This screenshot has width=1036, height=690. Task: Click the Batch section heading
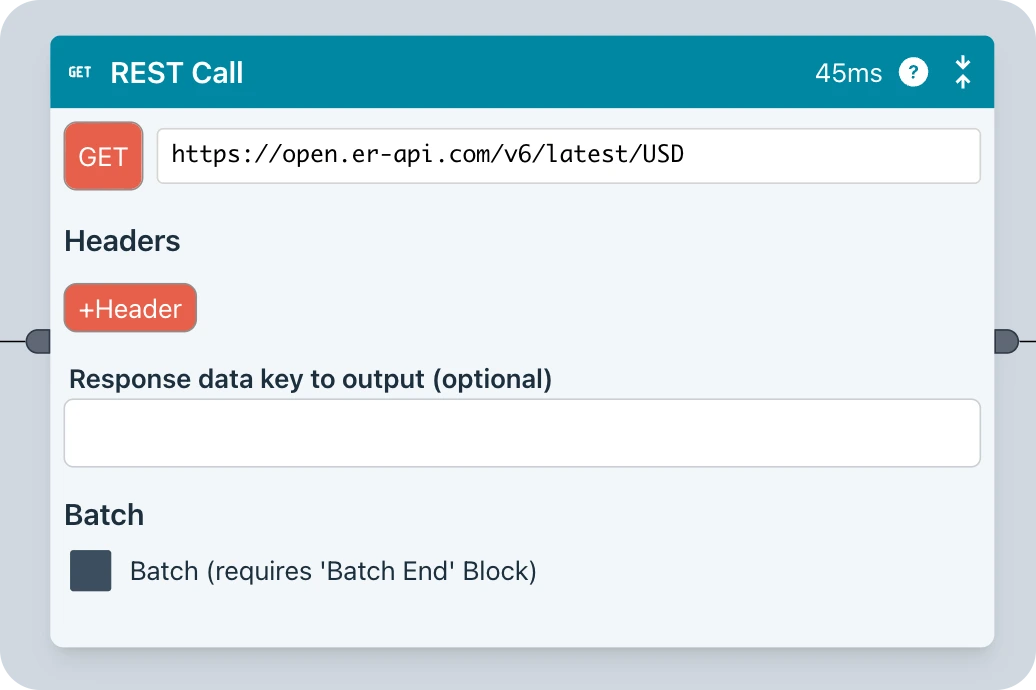coord(104,515)
